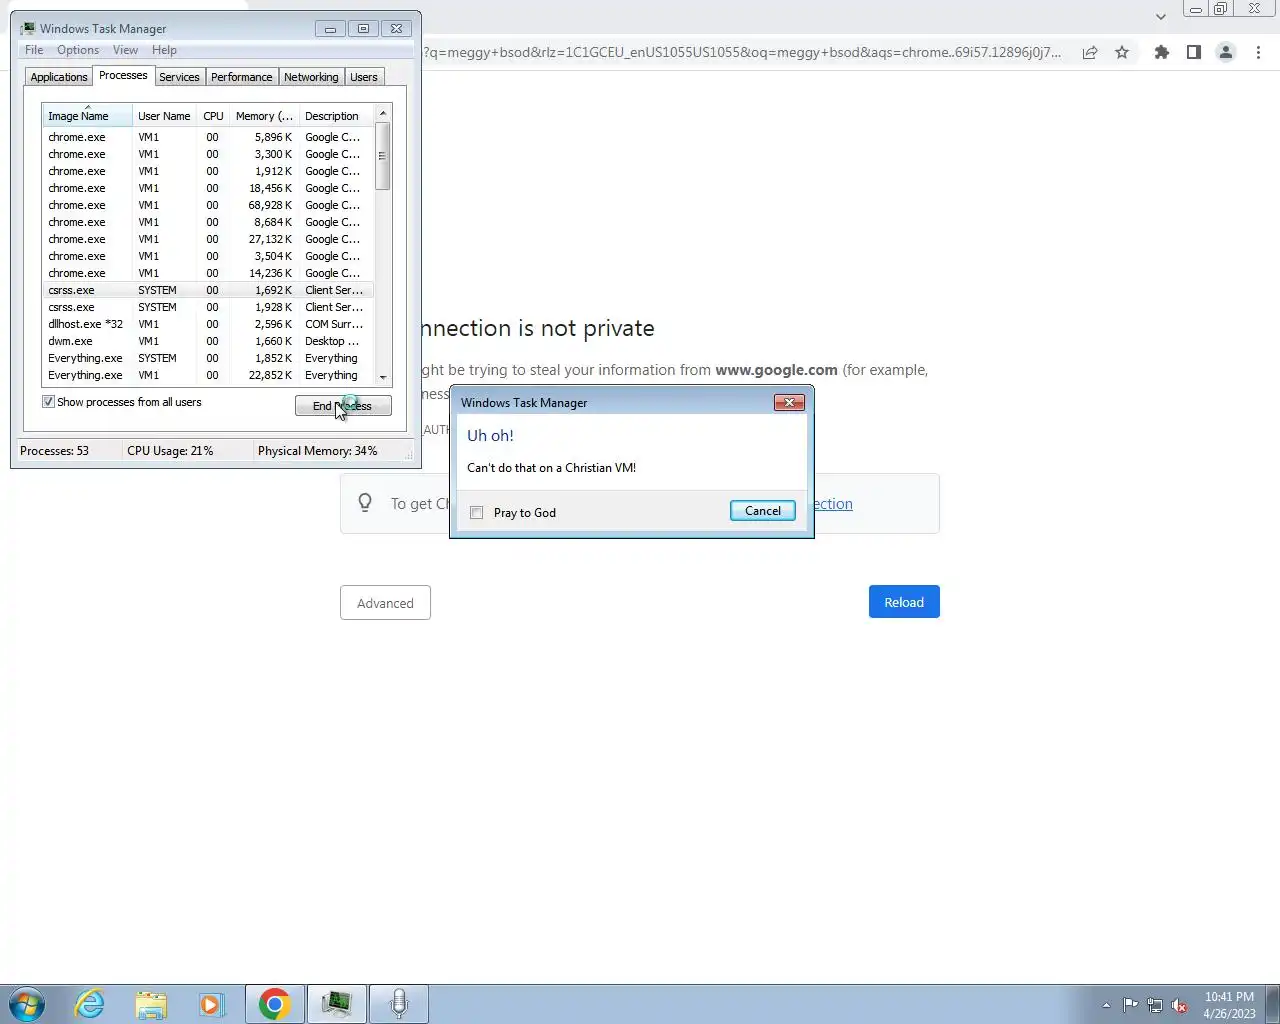The width and height of the screenshot is (1280, 1024).
Task: Open the Windows Start menu orb
Action: [27, 1004]
